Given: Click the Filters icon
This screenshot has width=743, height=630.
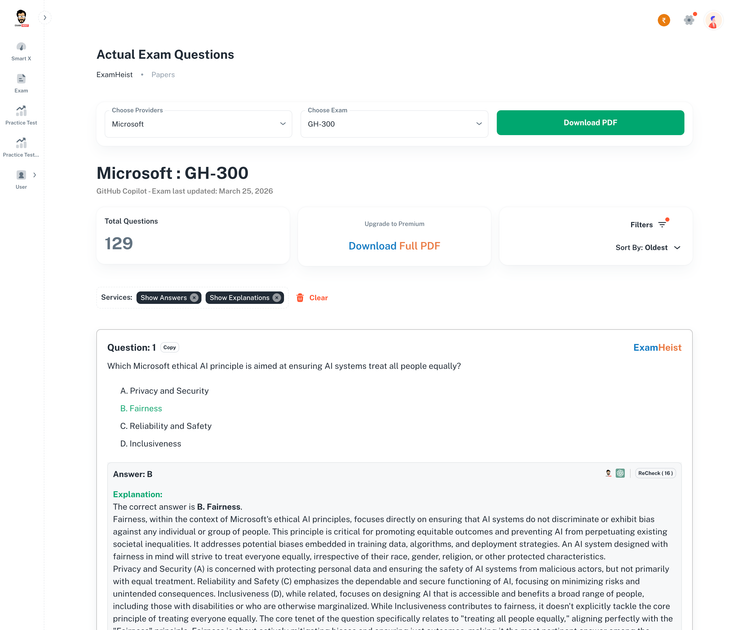Looking at the screenshot, I should click(x=662, y=225).
